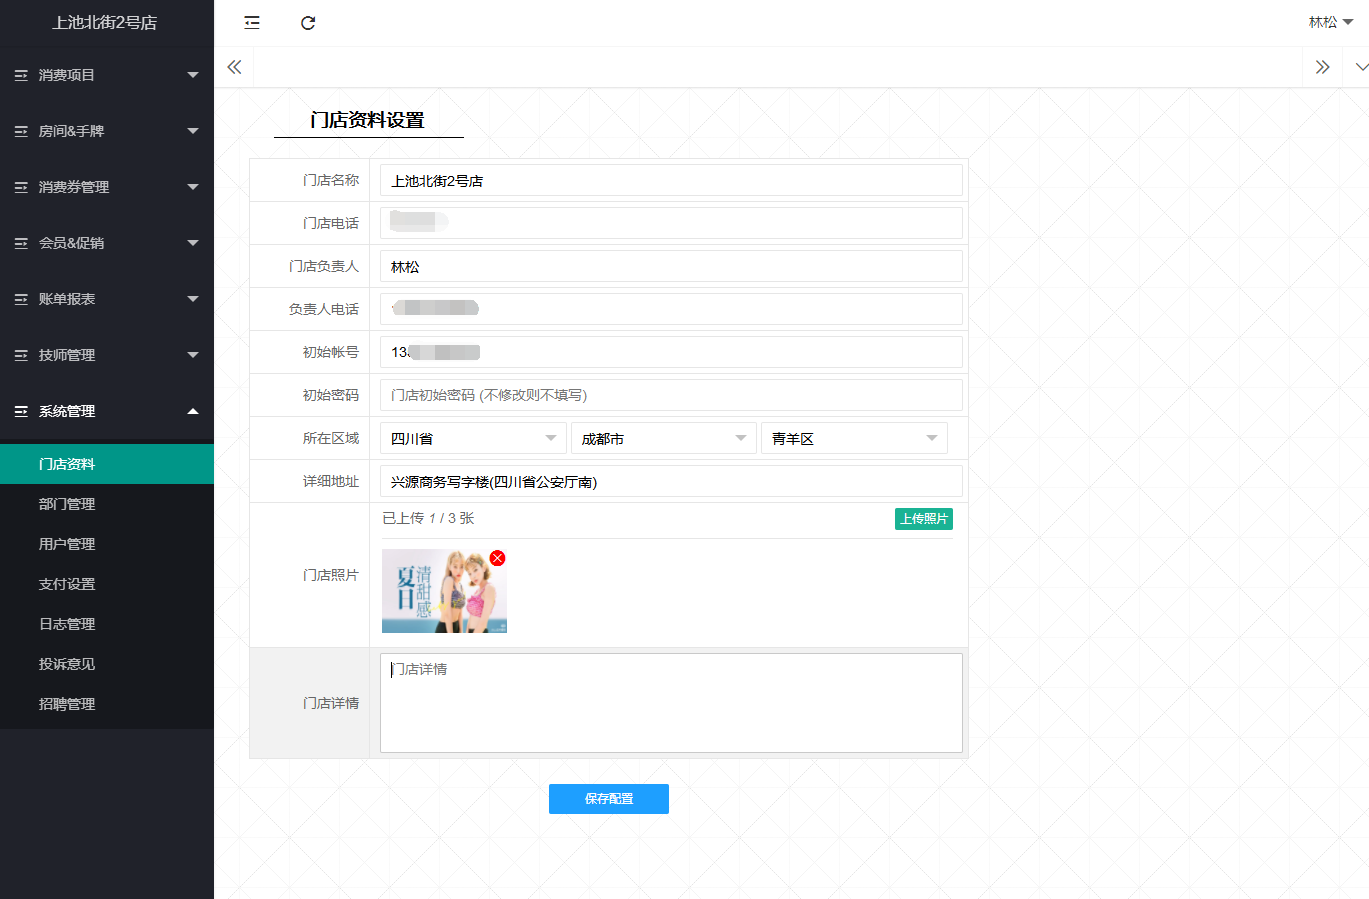Viewport: 1369px width, 899px height.
Task: Go to 支付设置 submenu item
Action: click(67, 584)
